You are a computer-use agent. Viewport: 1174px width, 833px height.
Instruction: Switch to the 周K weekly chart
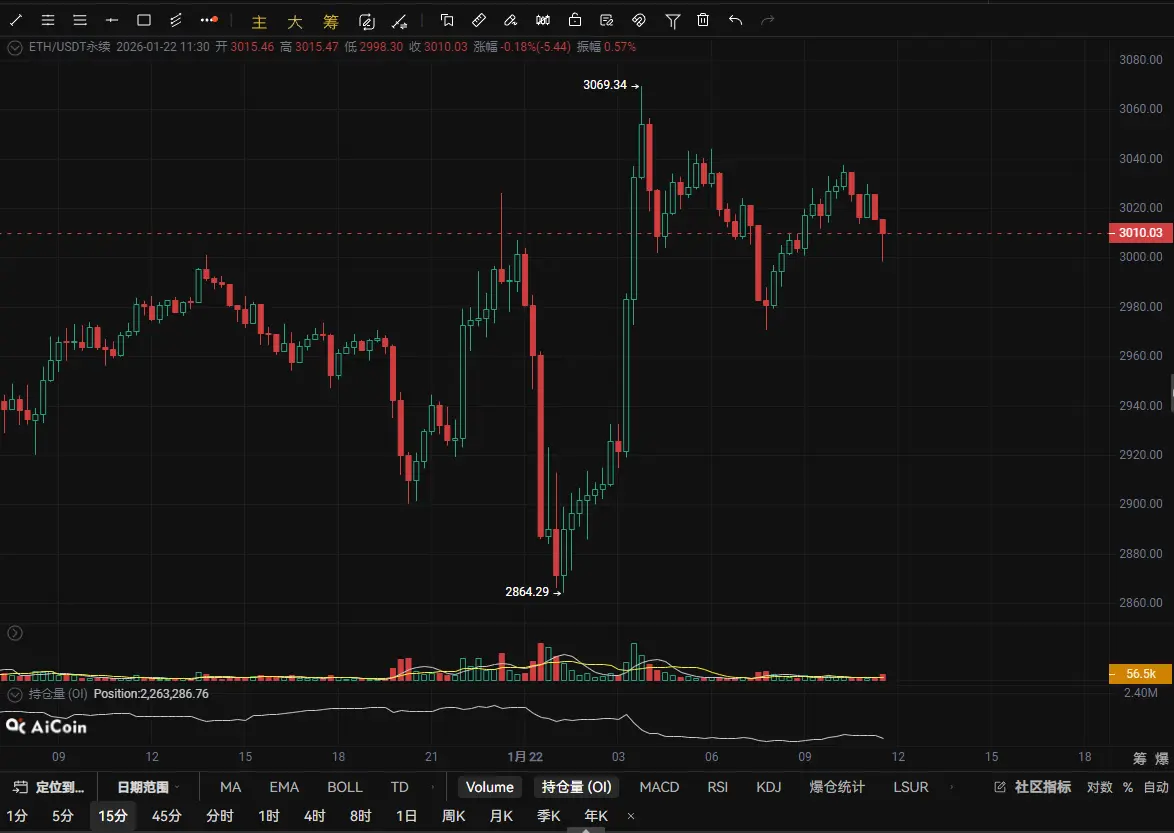[x=454, y=816]
